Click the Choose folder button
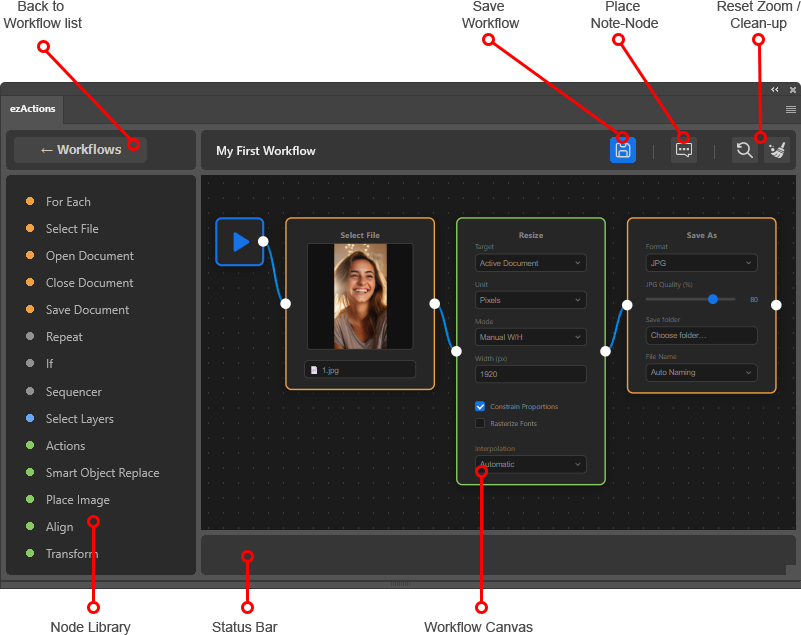The width and height of the screenshot is (801, 635). point(701,335)
